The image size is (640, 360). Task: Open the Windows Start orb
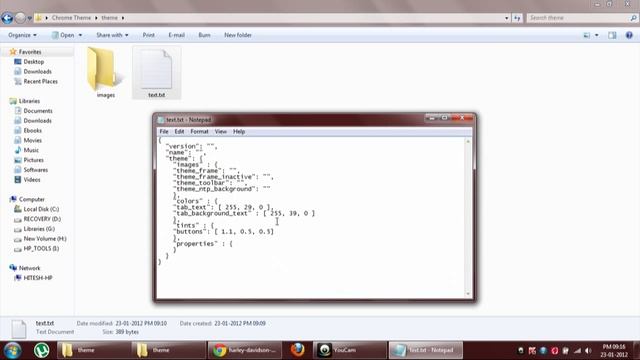coord(12,350)
